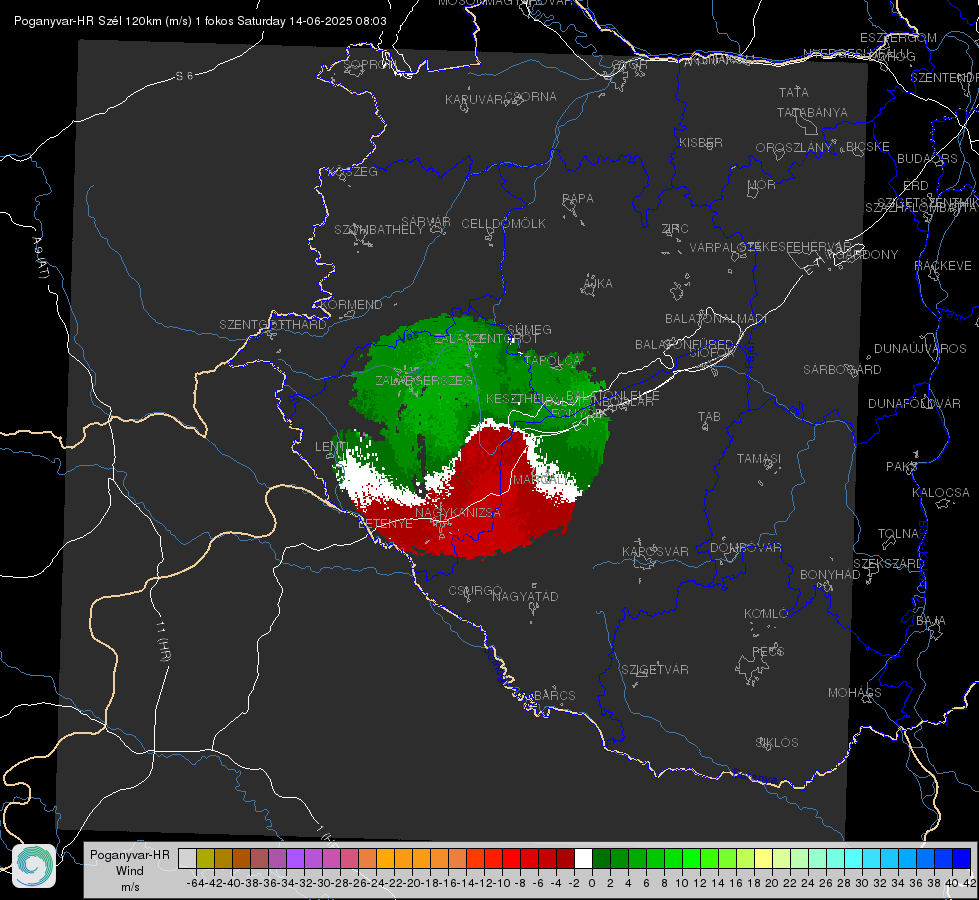This screenshot has height=900, width=979.
Task: Click the LENTI city label
Action: [332, 447]
